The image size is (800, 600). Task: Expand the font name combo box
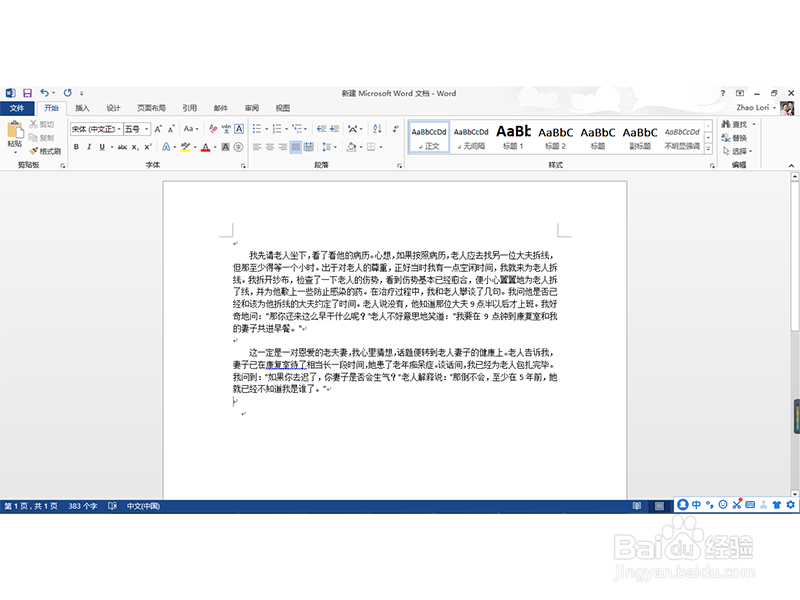tap(120, 130)
